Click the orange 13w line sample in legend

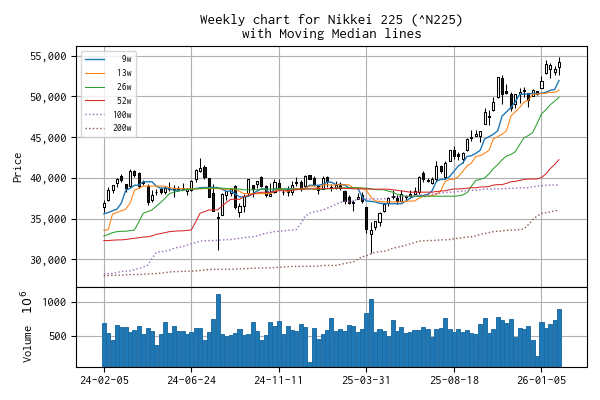95,73
